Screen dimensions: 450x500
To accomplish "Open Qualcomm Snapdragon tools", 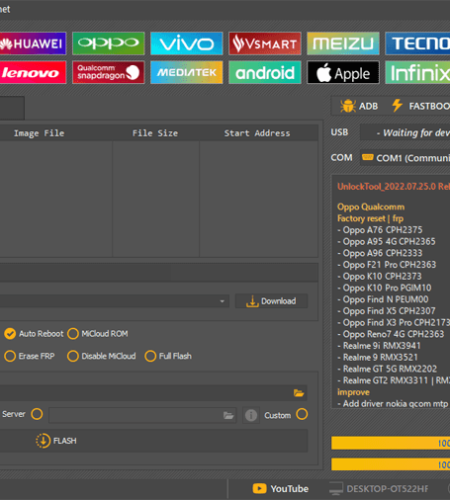I will click(108, 72).
